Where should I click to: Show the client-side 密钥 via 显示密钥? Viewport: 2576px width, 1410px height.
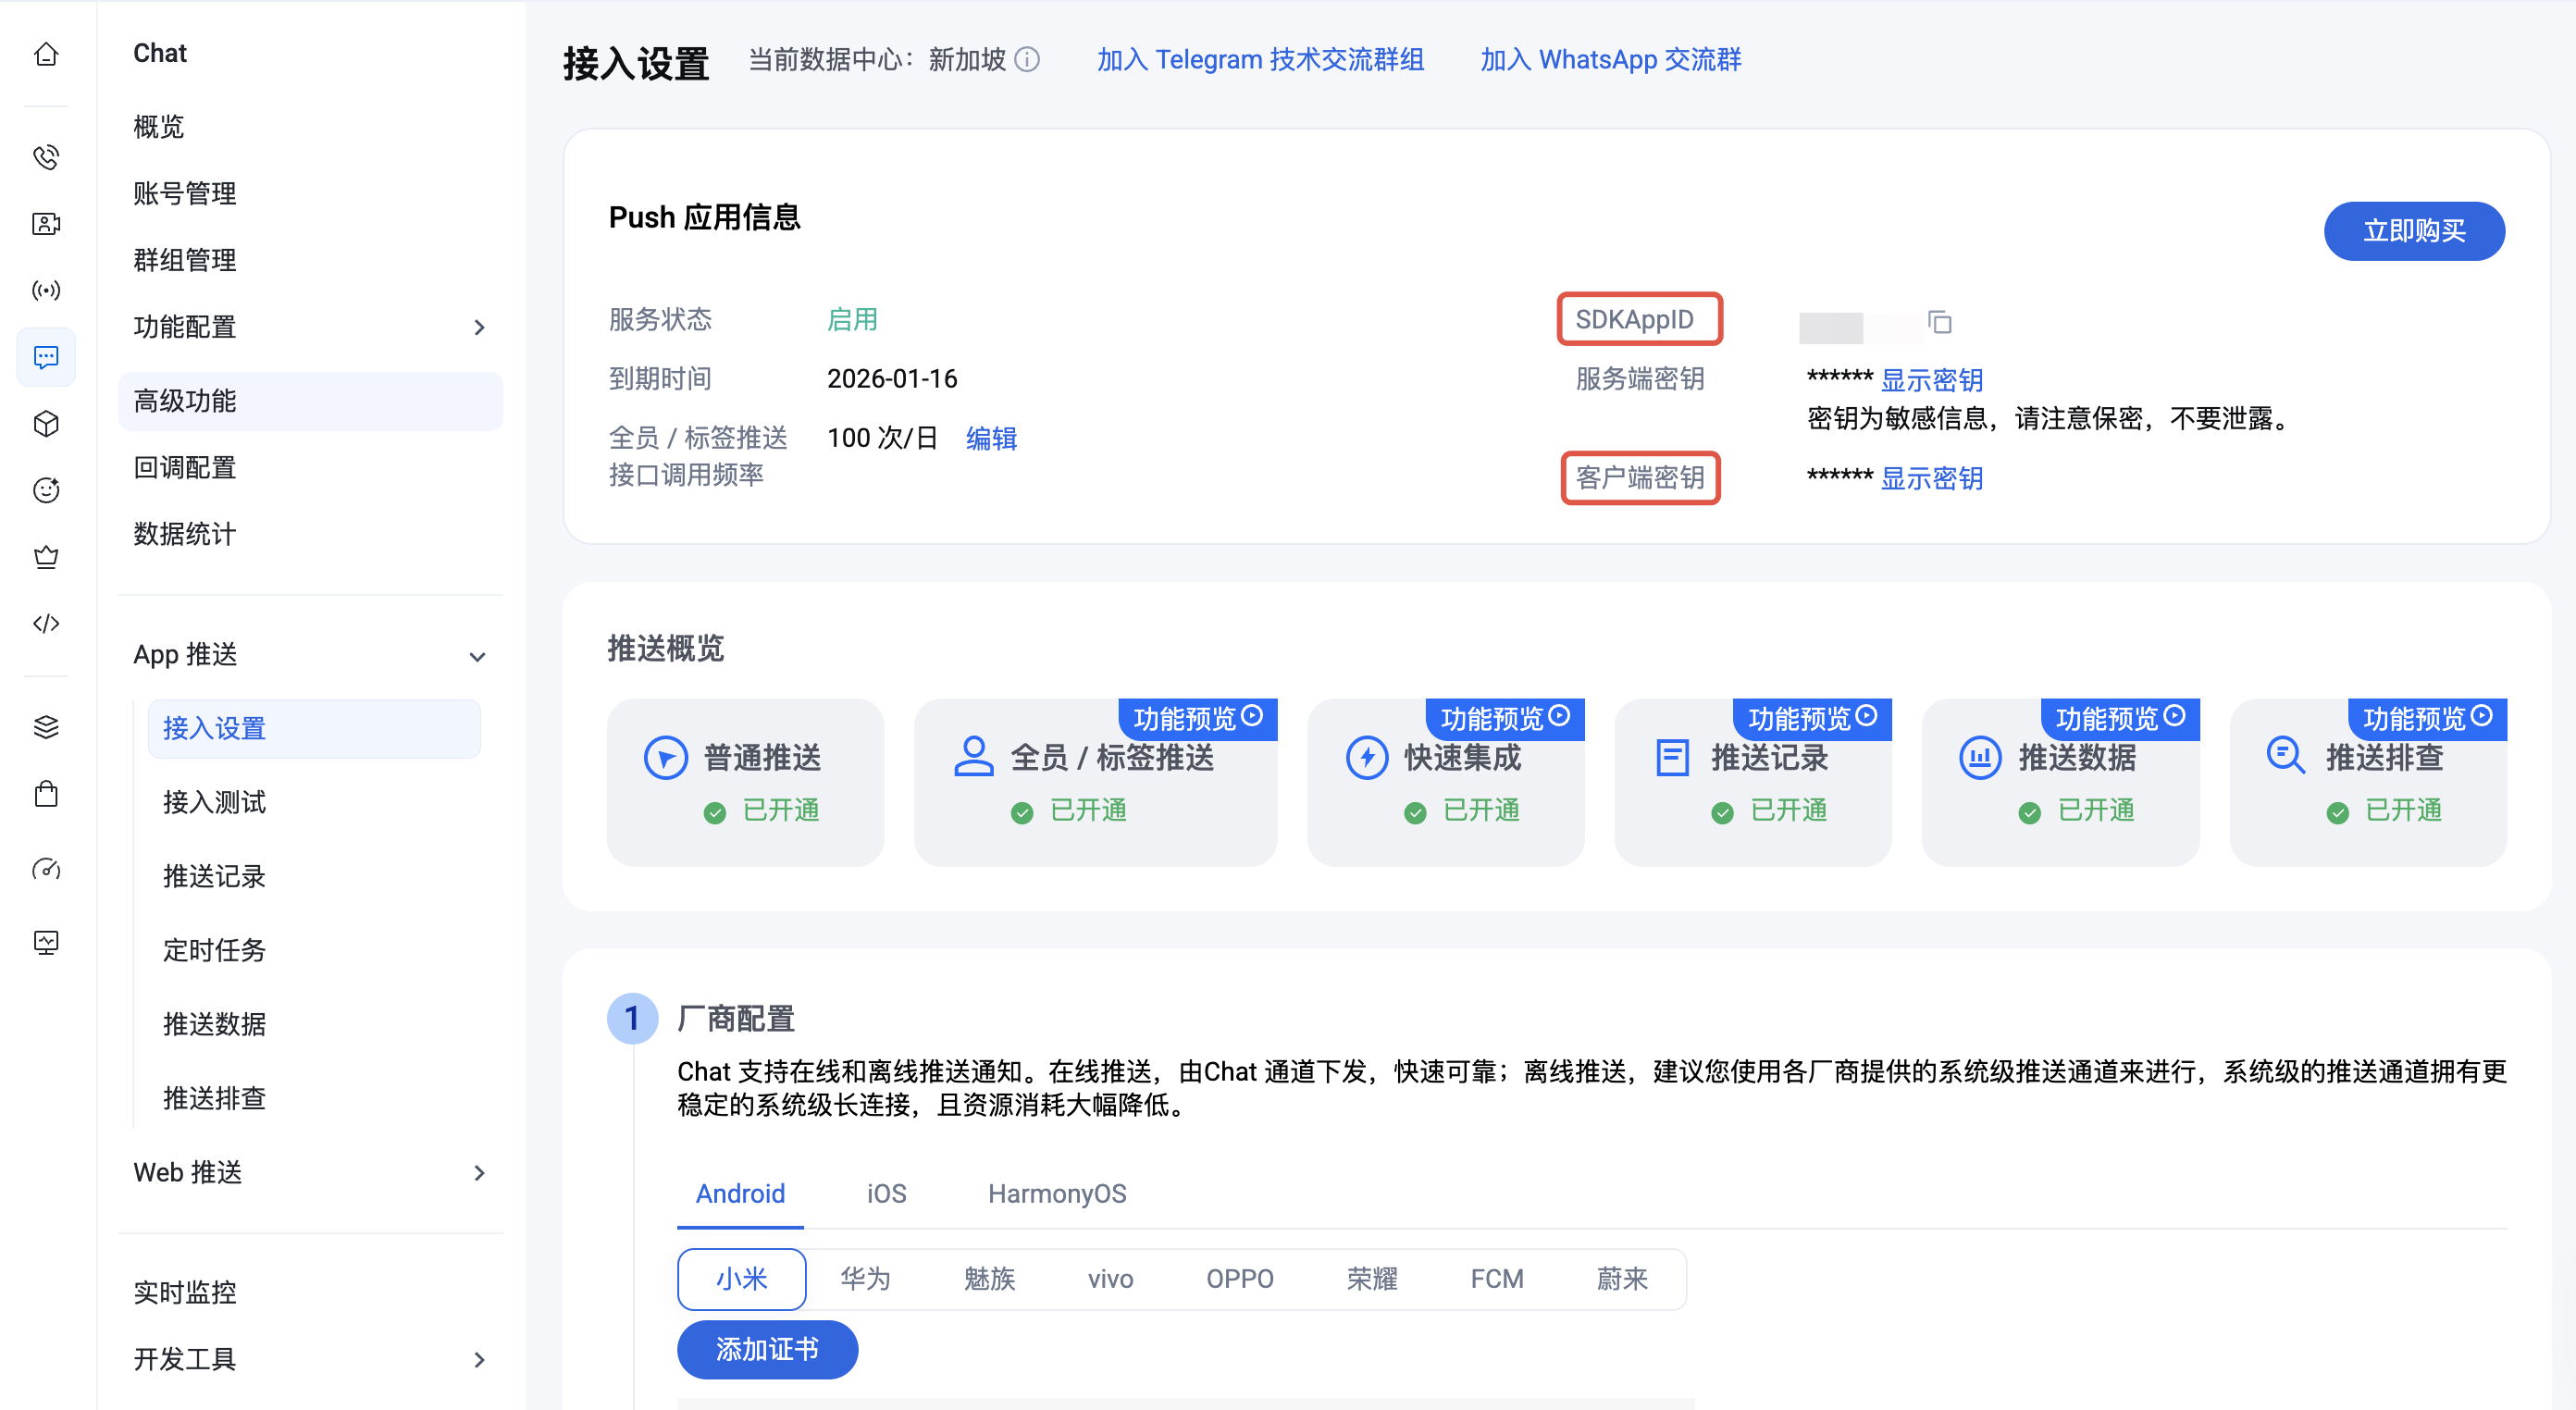[x=1931, y=479]
